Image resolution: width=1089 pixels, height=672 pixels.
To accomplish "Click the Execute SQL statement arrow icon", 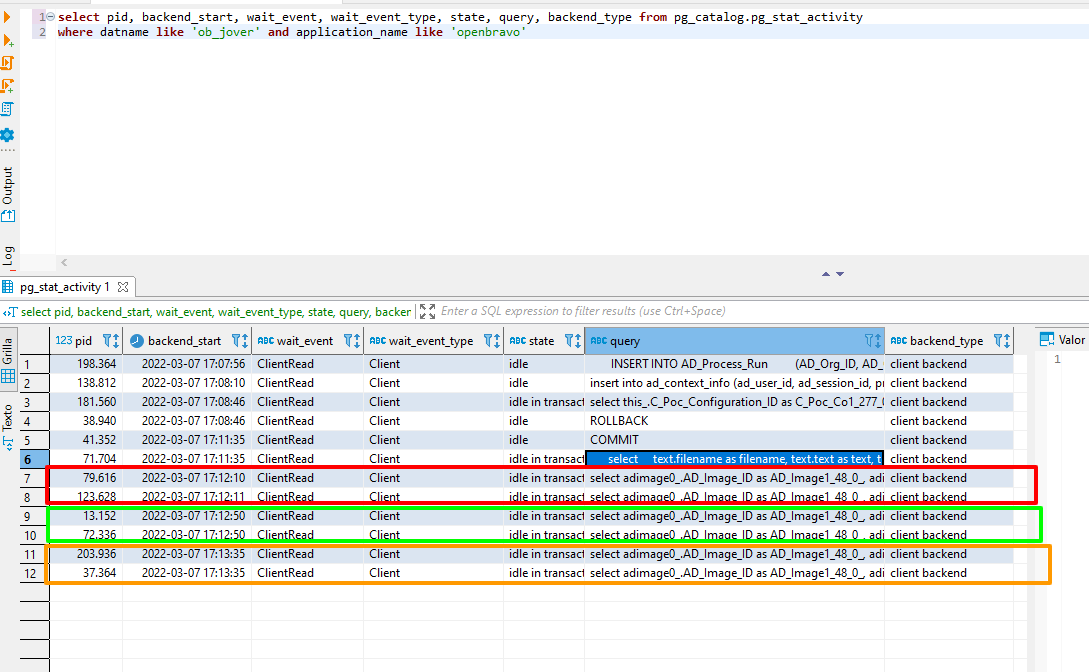I will coord(8,17).
